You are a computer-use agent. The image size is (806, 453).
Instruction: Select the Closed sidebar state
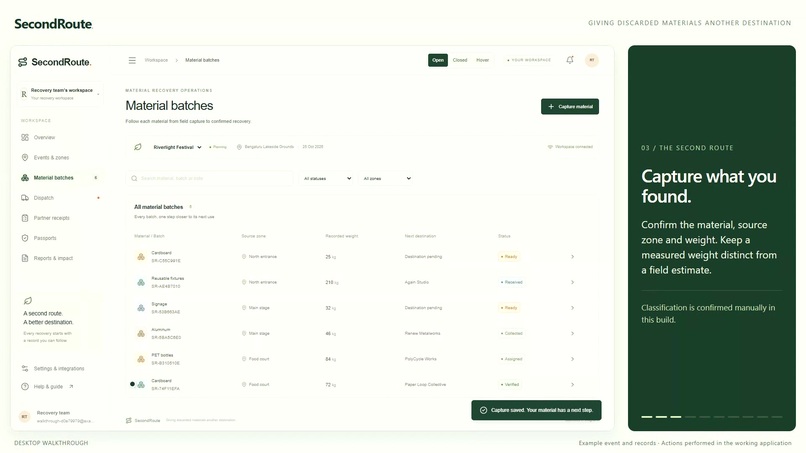[x=460, y=60]
